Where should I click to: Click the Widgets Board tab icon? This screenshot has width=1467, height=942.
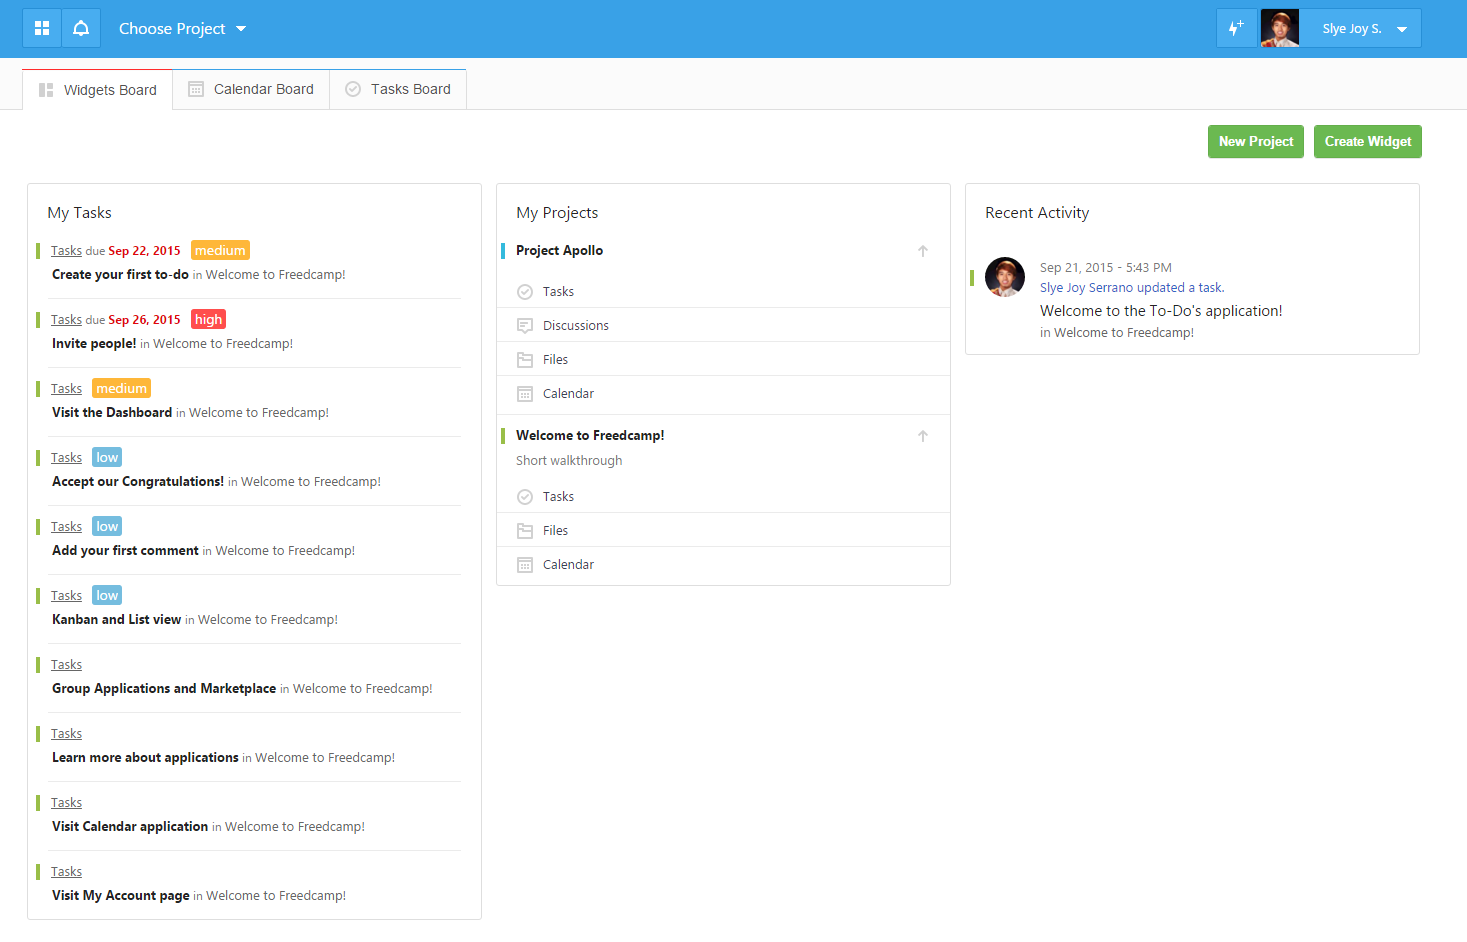(46, 90)
